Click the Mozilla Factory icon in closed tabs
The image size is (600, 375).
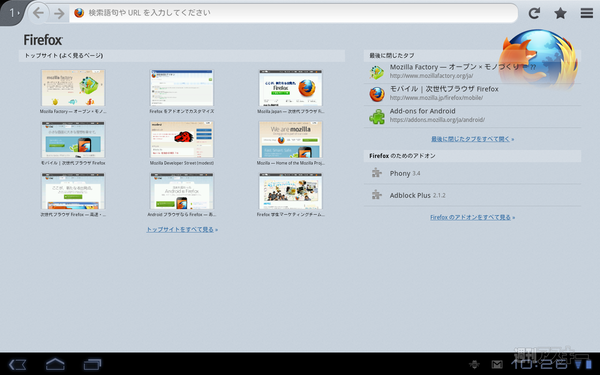(x=377, y=72)
